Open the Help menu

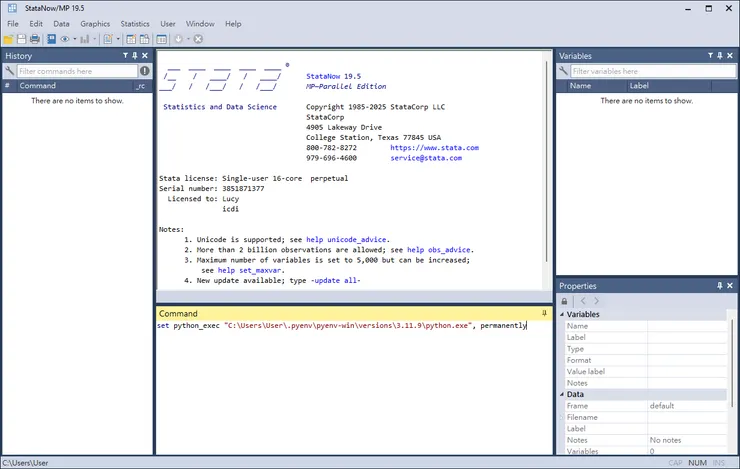(233, 24)
